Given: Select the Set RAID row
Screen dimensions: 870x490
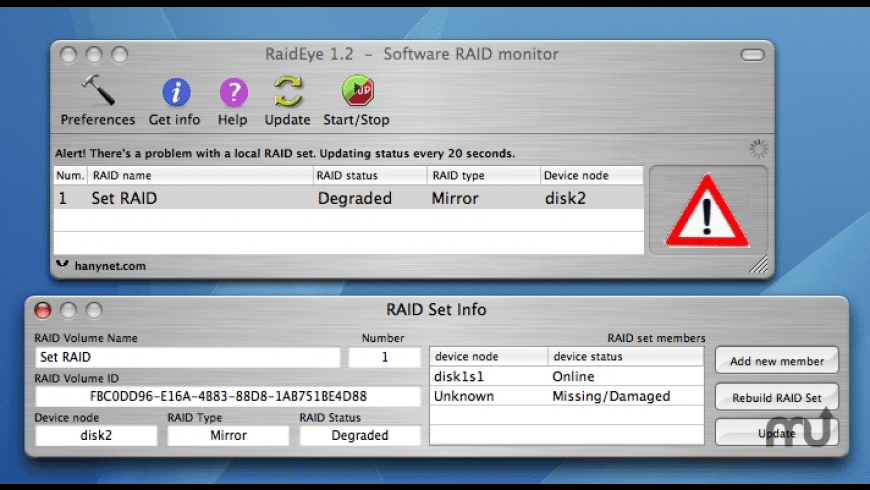Looking at the screenshot, I should (x=348, y=198).
